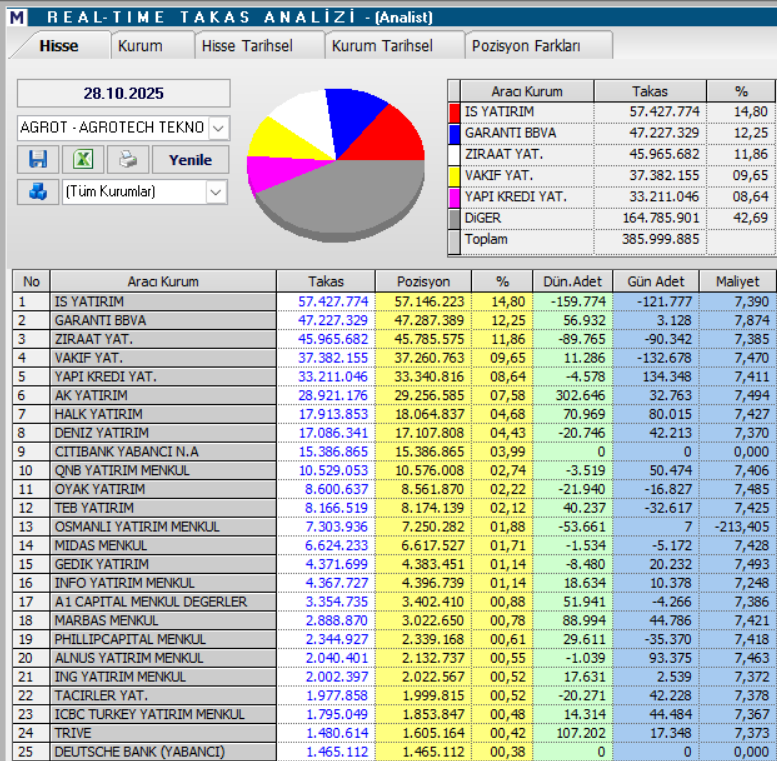
Task: Switch to the Kurum tab
Action: coord(140,46)
